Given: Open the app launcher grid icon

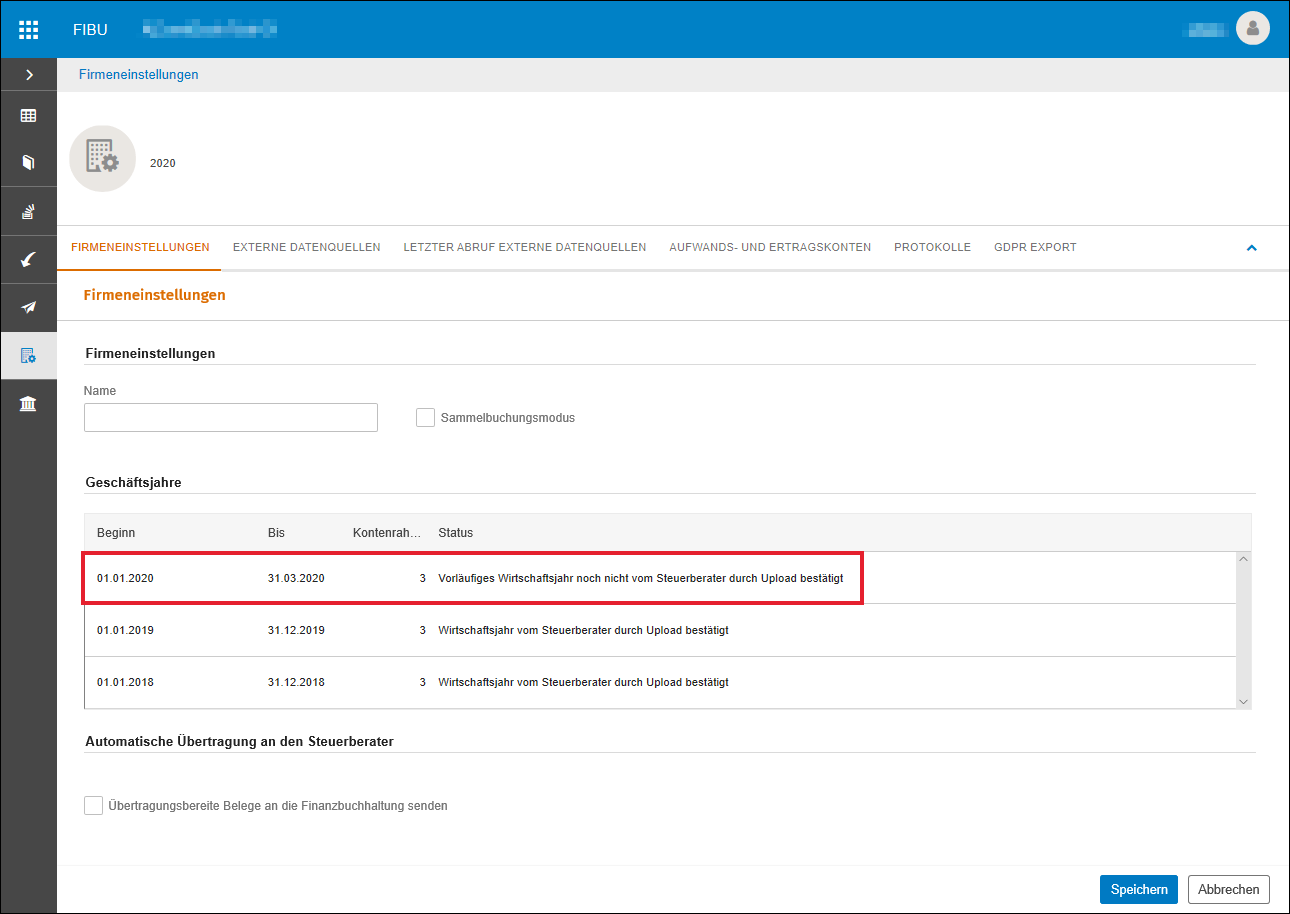Looking at the screenshot, I should [28, 29].
